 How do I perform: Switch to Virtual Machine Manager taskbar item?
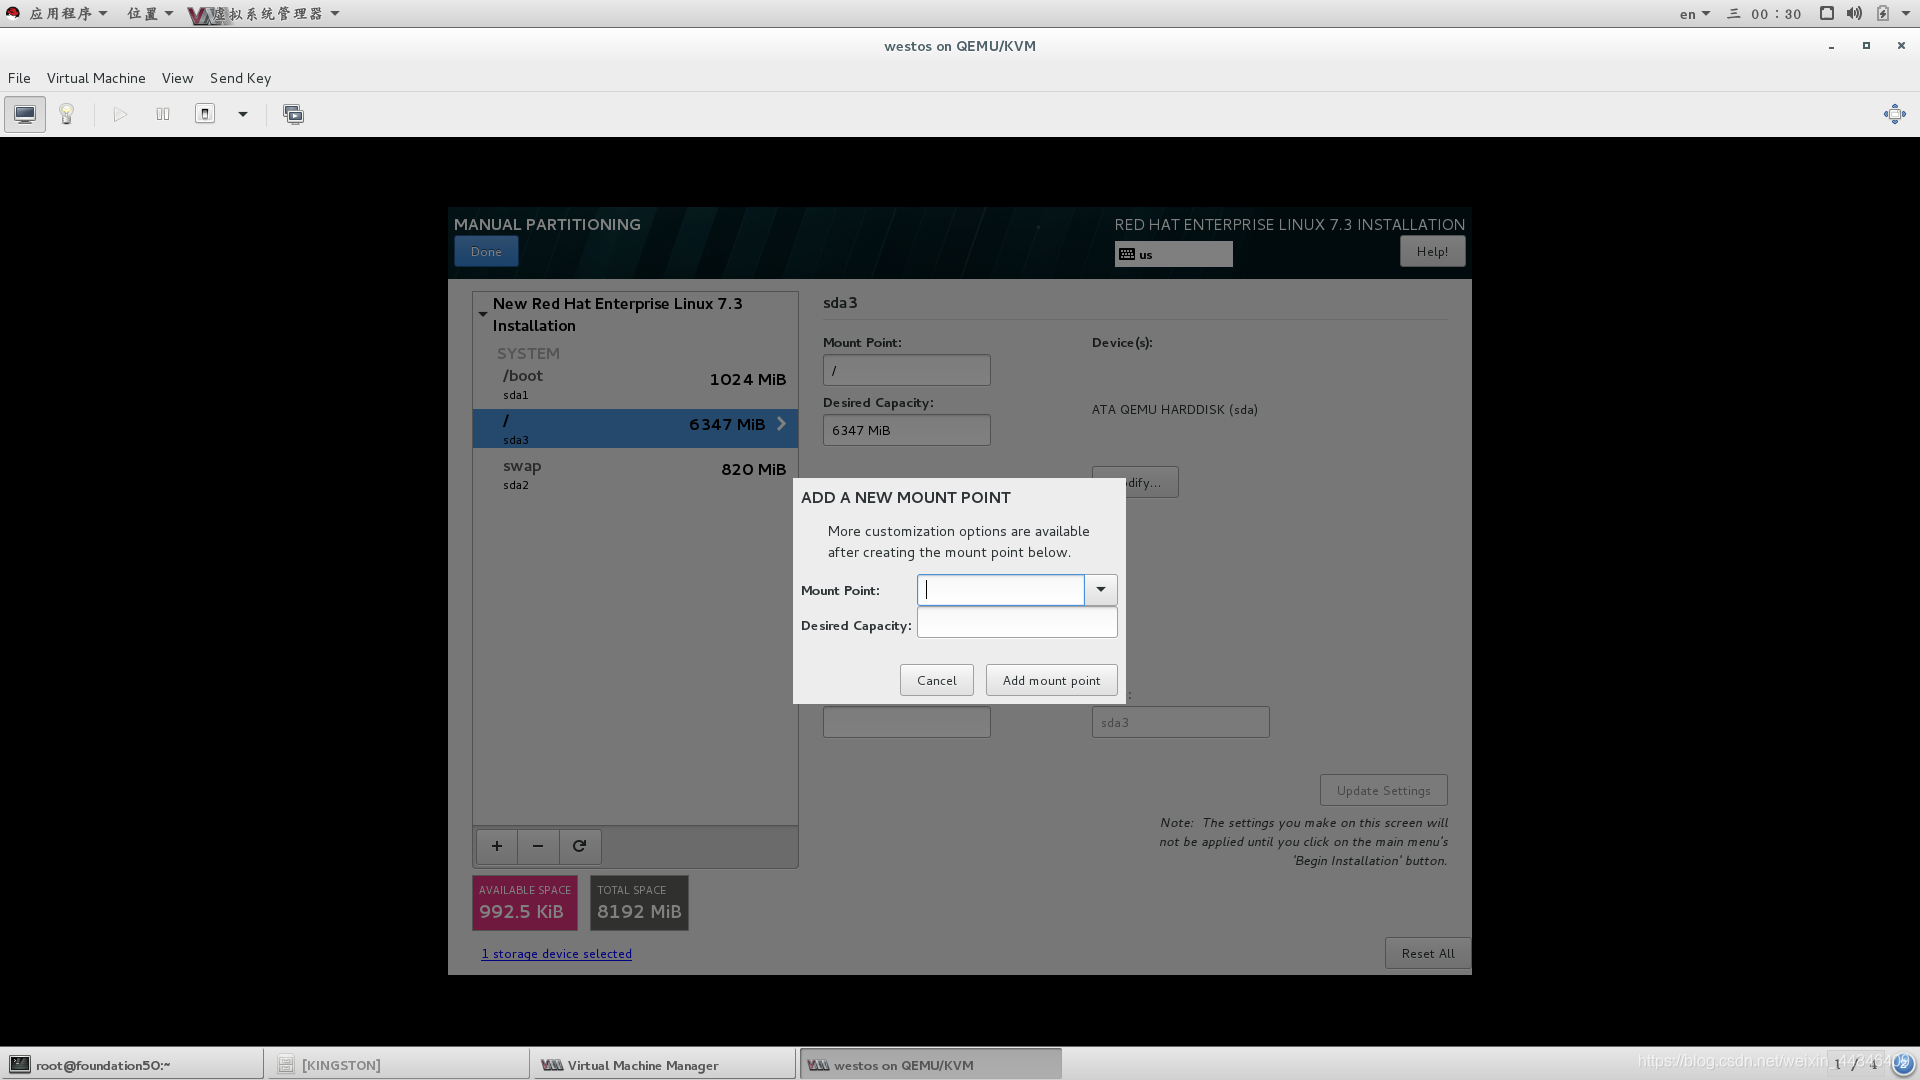[664, 1065]
